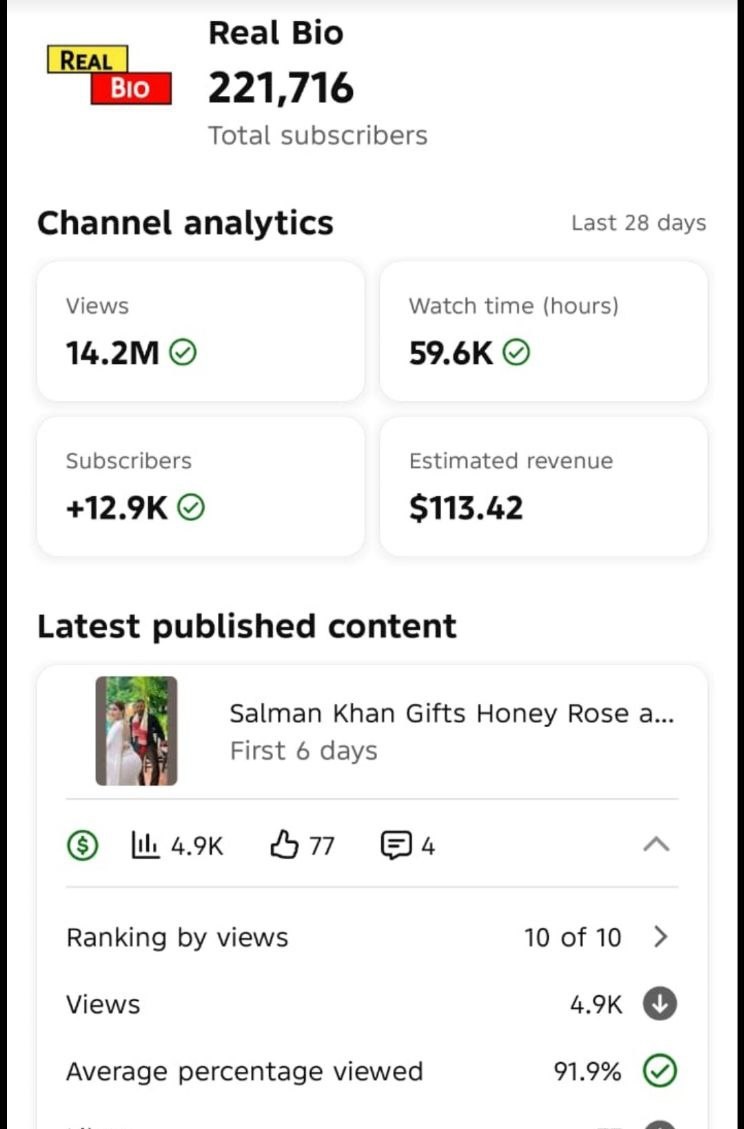The image size is (744, 1129).
Task: Open the Last 28 days period selector
Action: (x=638, y=223)
